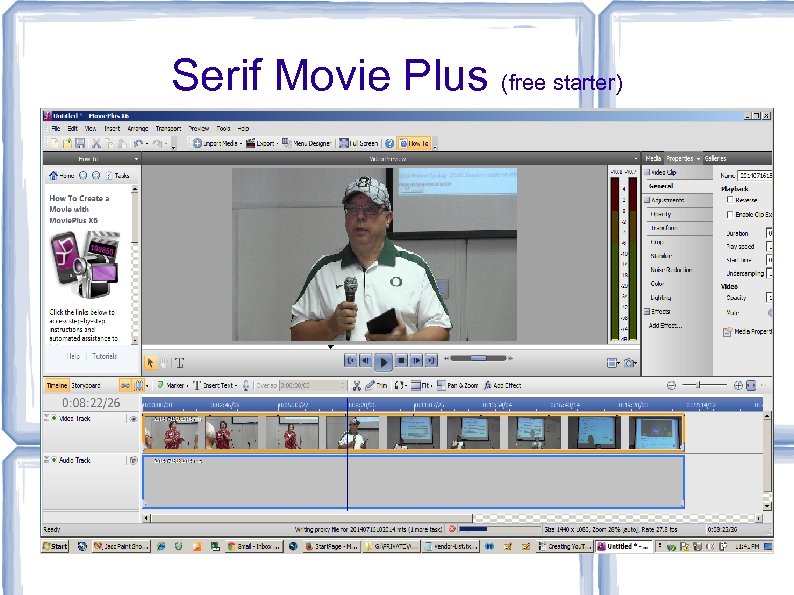794x595 pixels.
Task: Collapse the Adjustments section
Action: tap(647, 200)
